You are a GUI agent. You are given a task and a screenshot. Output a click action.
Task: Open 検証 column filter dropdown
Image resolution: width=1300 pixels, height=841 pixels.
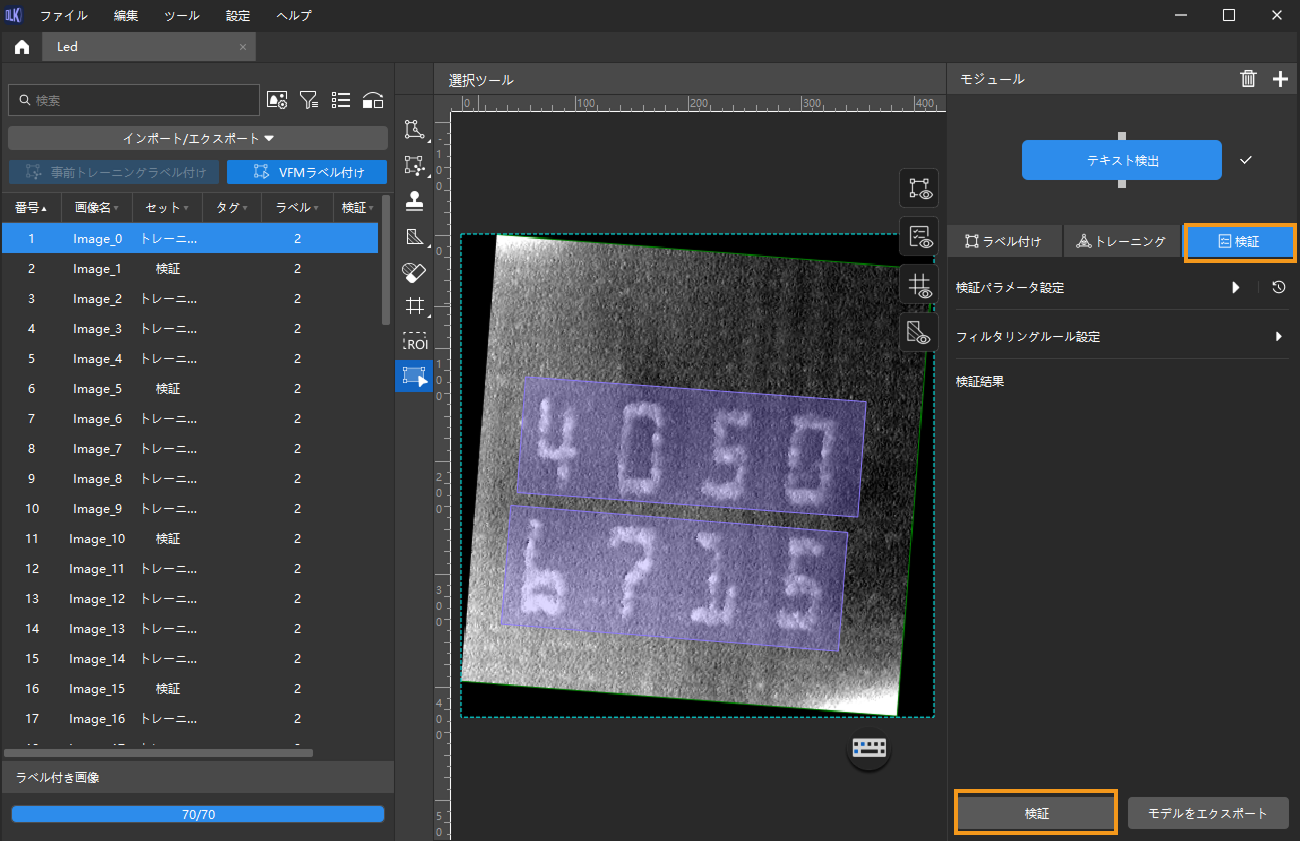(x=371, y=208)
